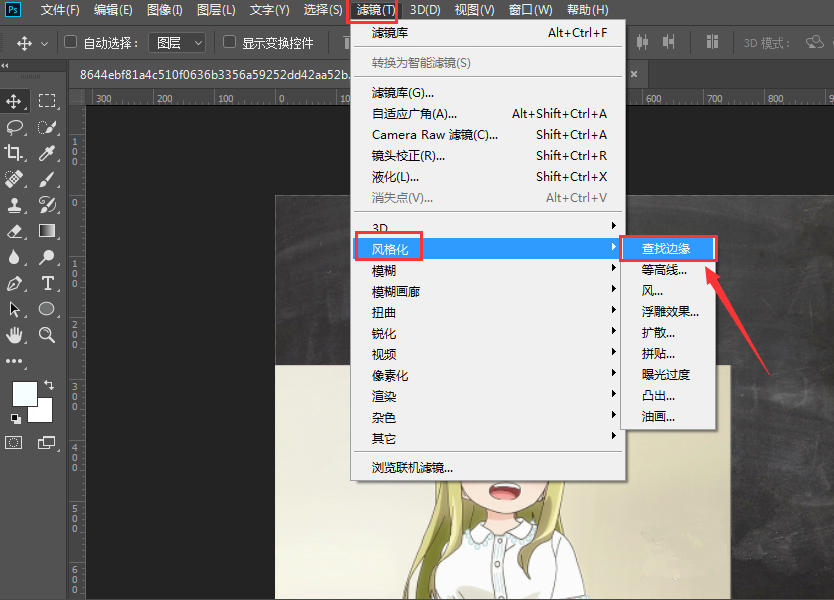Viewport: 834px width, 600px height.
Task: Toggle Quick Mask mode at toolbar bottom
Action: point(13,443)
